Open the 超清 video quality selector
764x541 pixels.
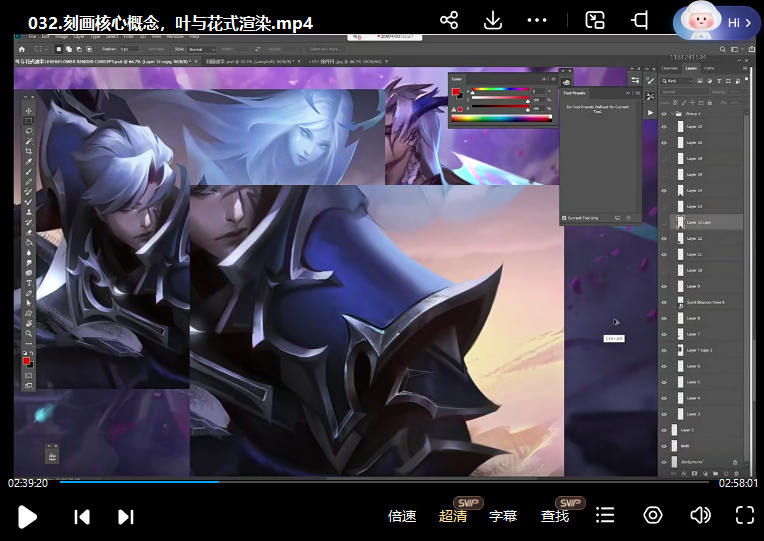[453, 516]
